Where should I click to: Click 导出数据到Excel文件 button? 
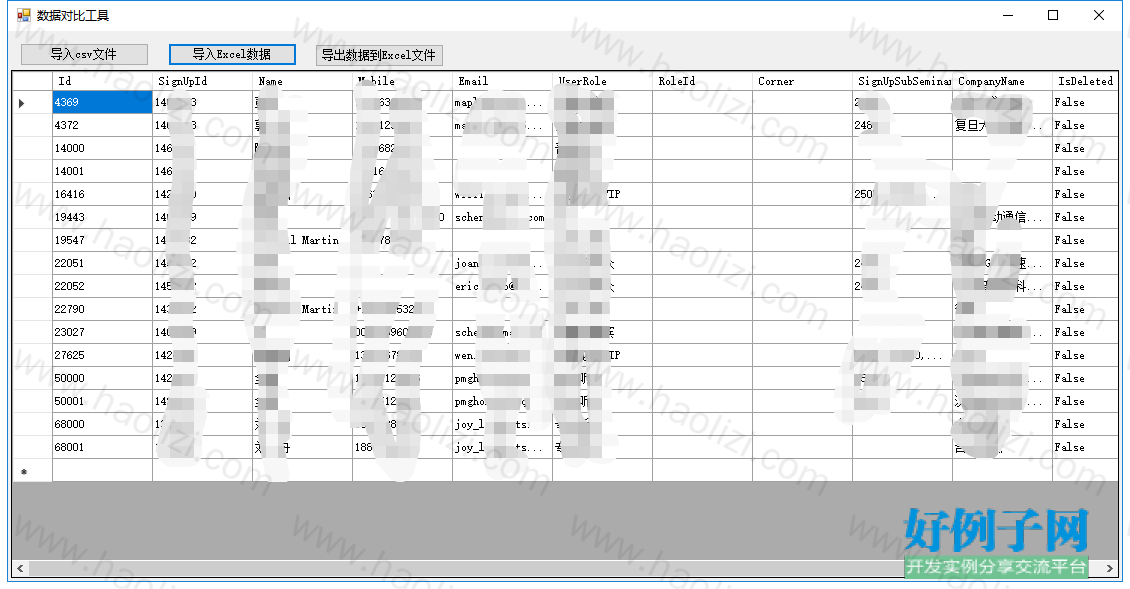[x=379, y=56]
